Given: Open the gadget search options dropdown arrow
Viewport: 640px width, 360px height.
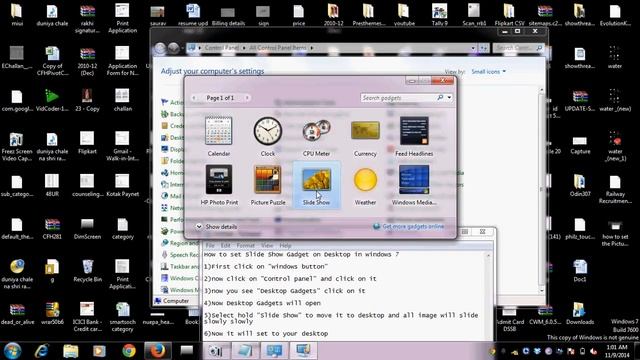Looking at the screenshot, I should [449, 98].
